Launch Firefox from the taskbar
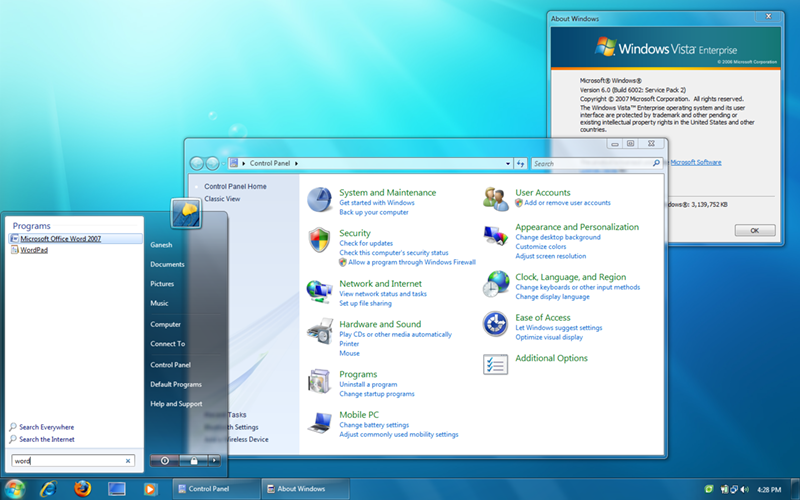 (x=81, y=489)
